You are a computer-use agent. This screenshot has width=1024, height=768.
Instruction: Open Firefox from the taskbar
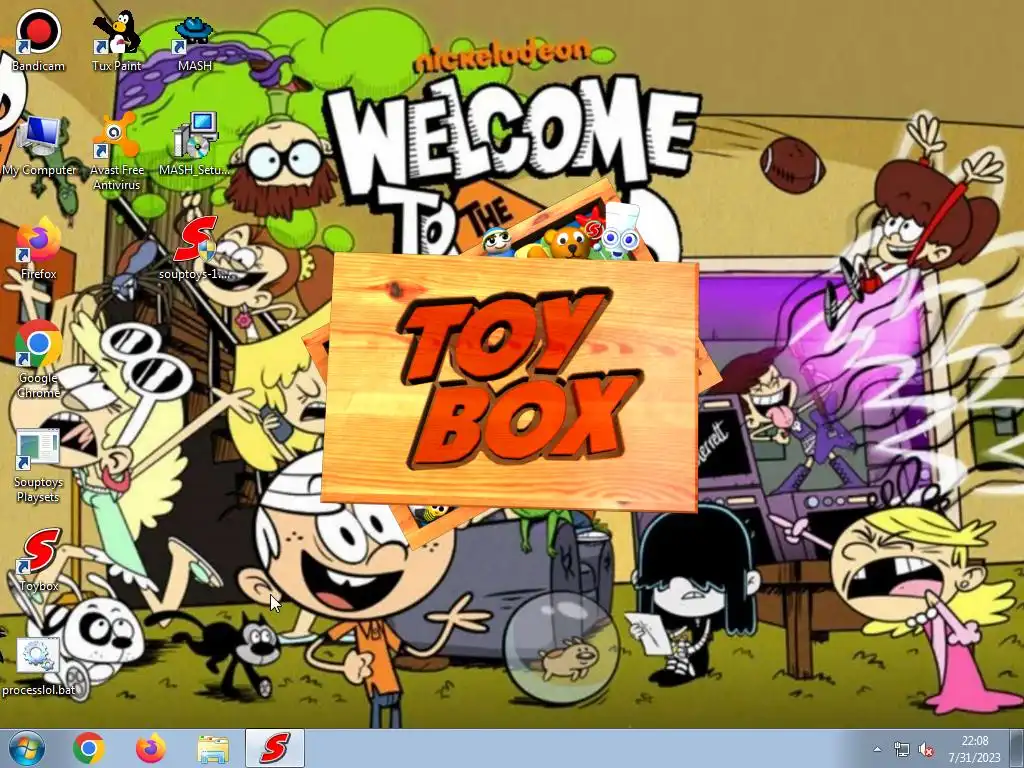click(x=151, y=748)
